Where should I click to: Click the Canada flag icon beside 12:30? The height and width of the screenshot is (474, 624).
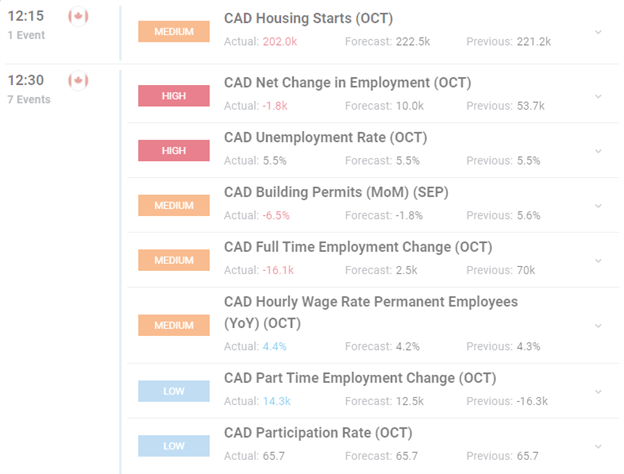[x=78, y=81]
